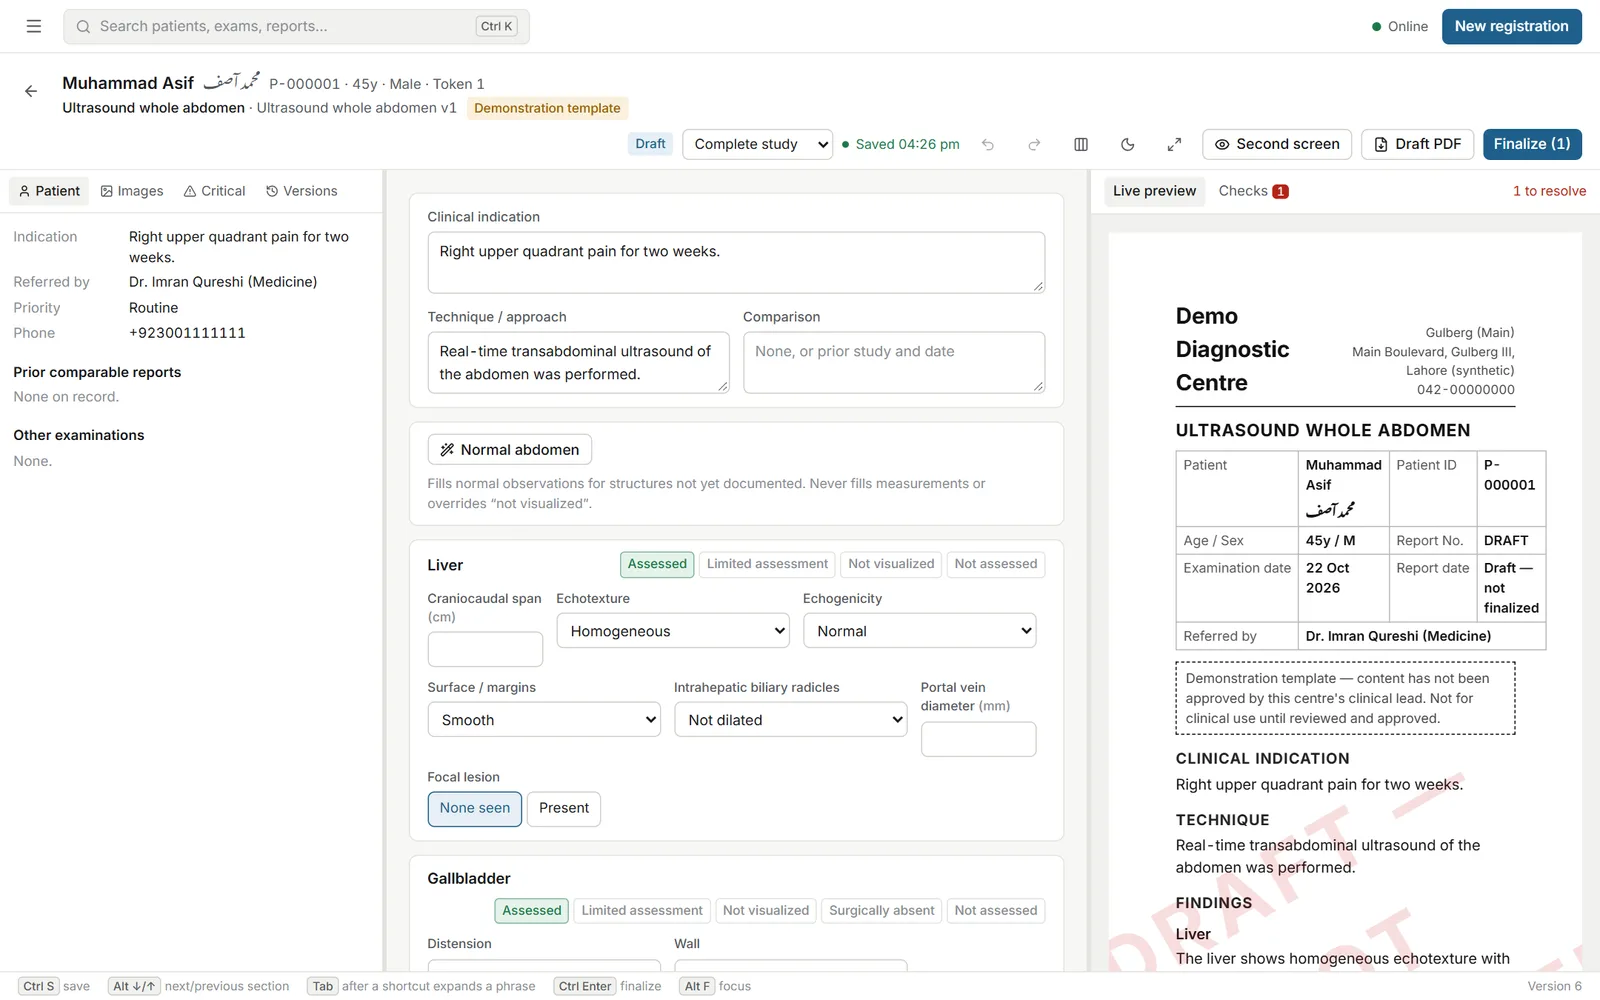
Task: Switch to the Critical tab
Action: tap(214, 191)
